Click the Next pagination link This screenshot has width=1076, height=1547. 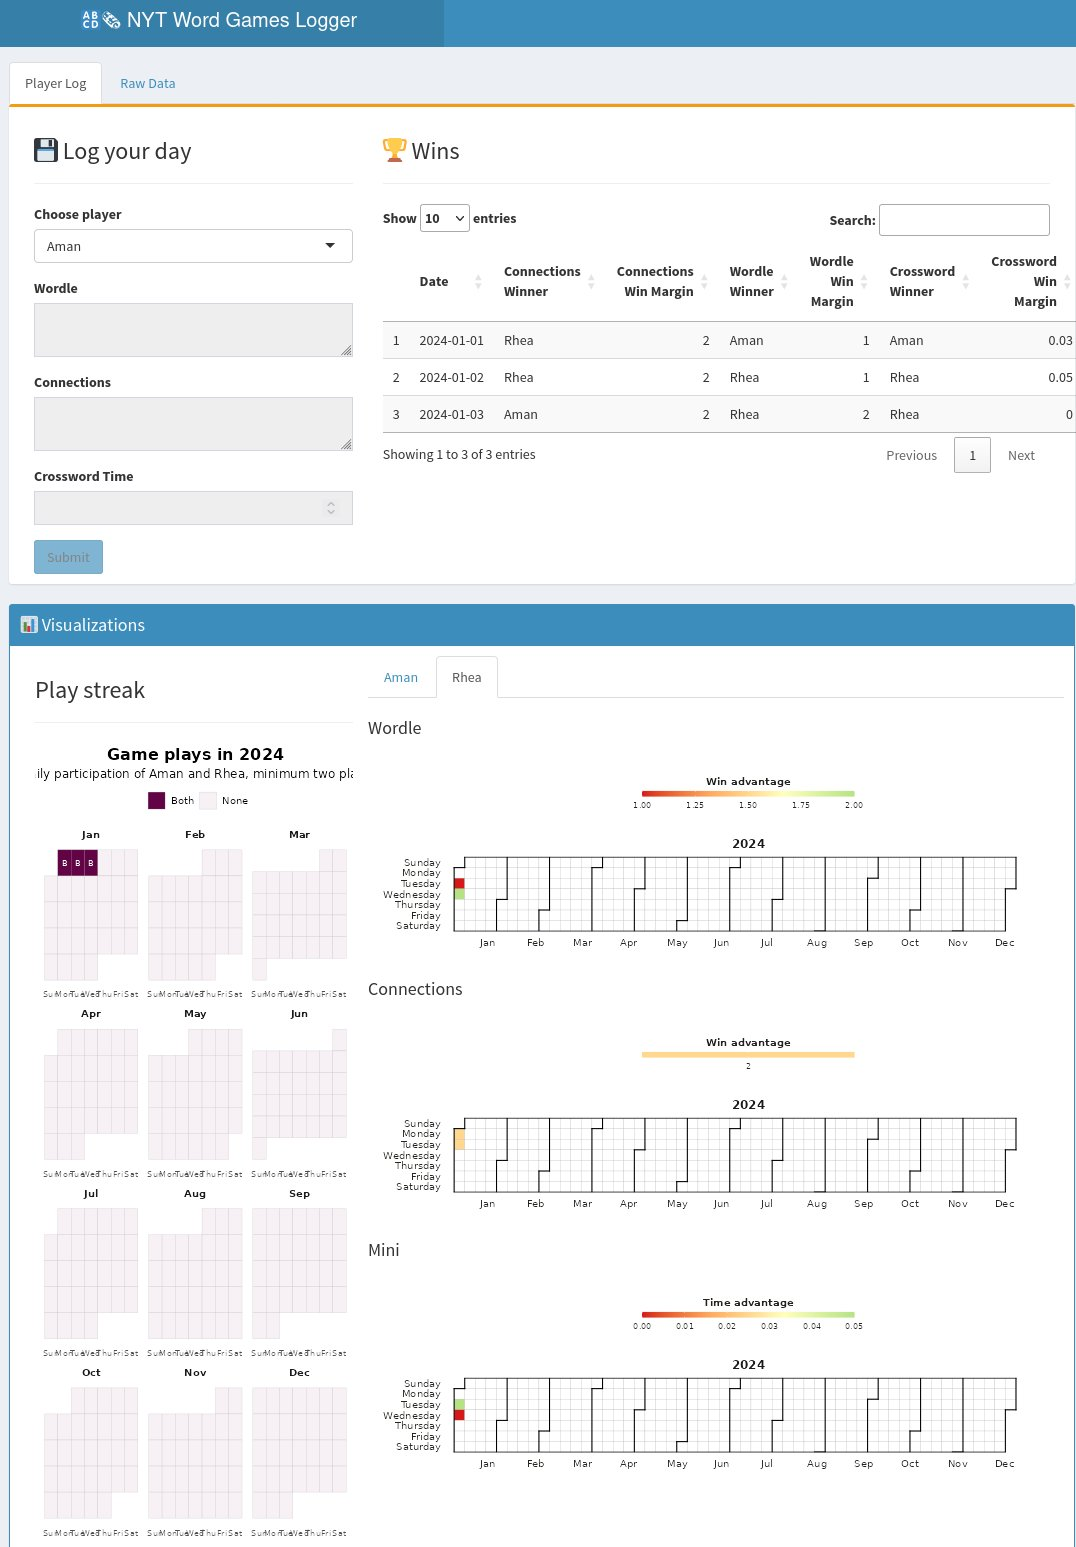click(1021, 455)
